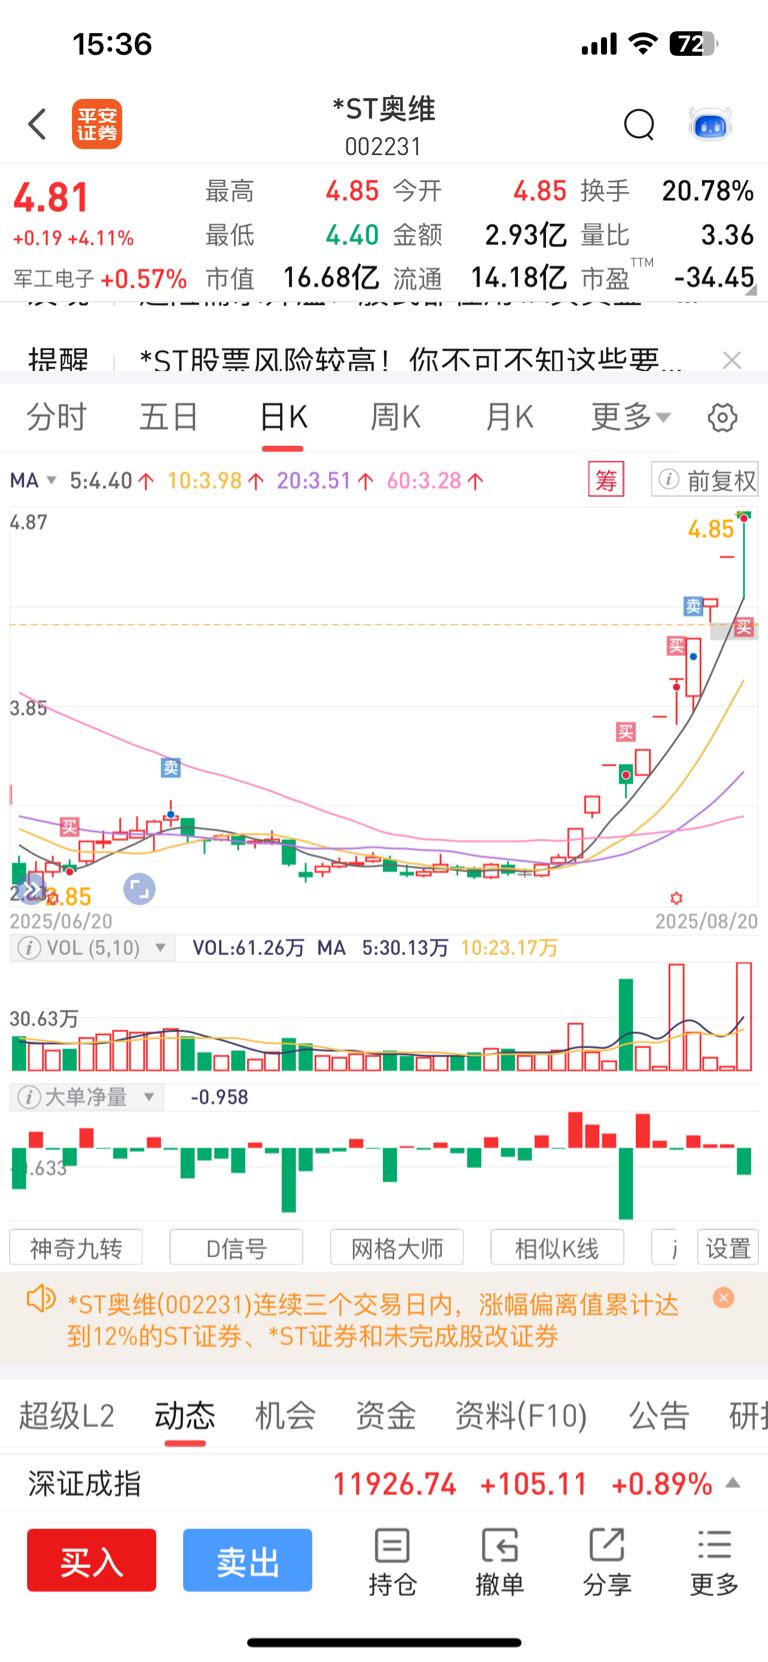Enable 网格大师 indicator
The width and height of the screenshot is (768, 1662).
click(397, 1248)
